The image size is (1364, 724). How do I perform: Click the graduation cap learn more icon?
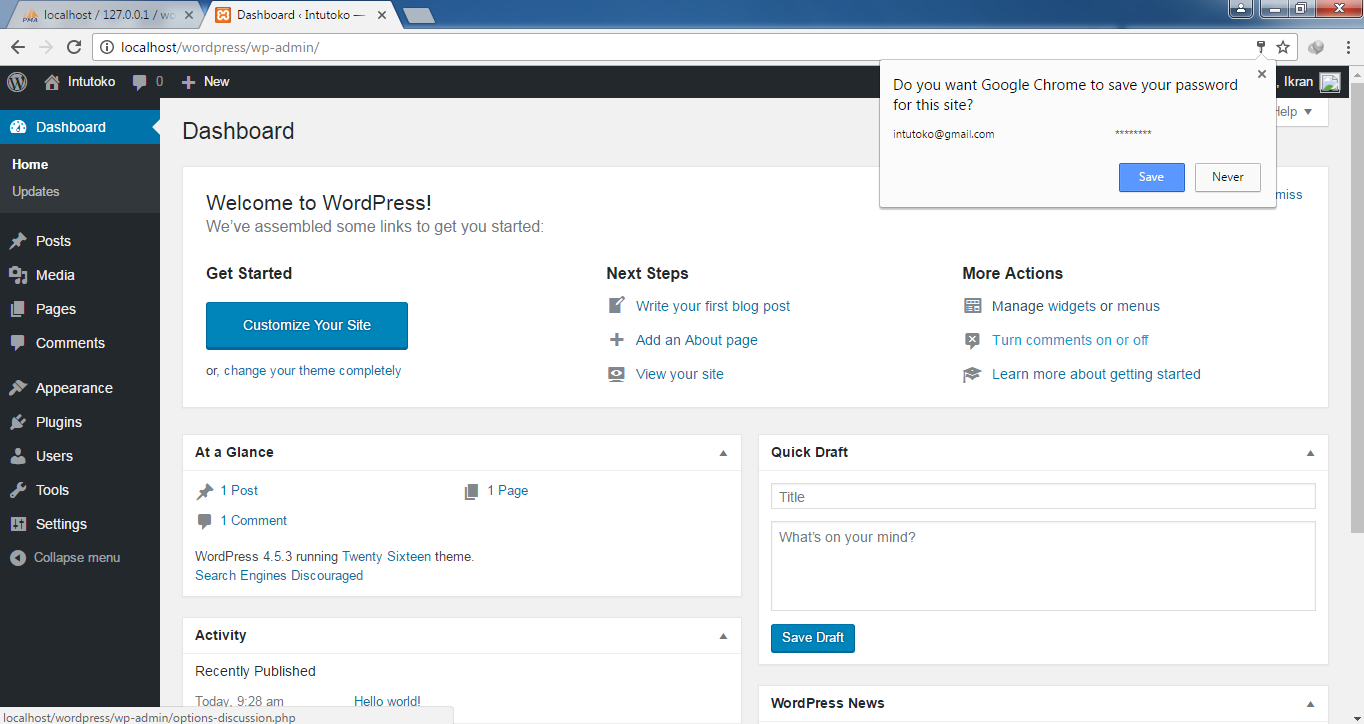[x=972, y=374]
